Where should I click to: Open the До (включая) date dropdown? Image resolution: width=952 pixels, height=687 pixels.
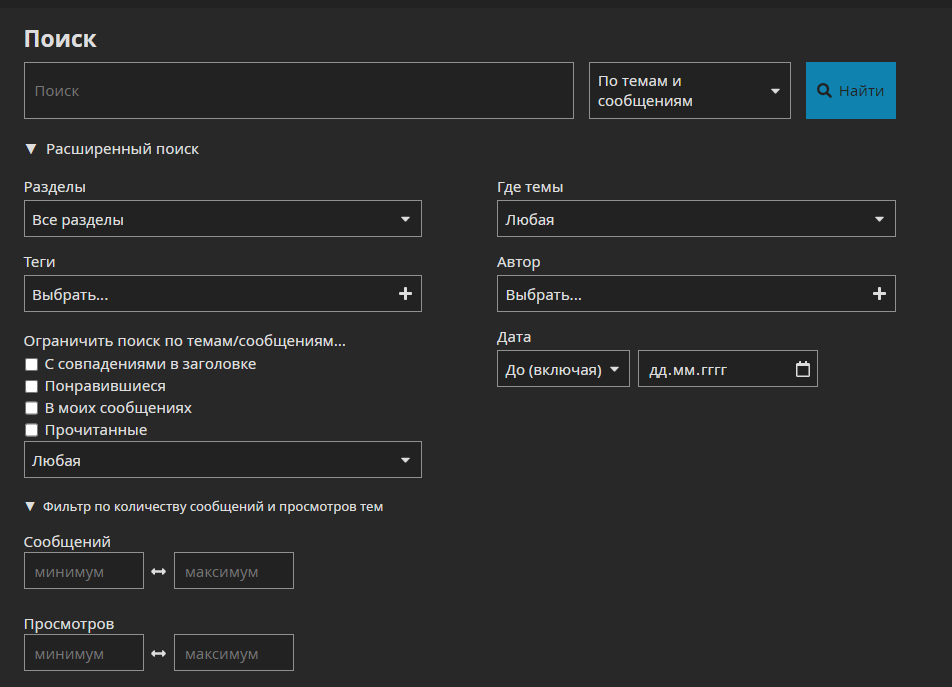click(563, 369)
